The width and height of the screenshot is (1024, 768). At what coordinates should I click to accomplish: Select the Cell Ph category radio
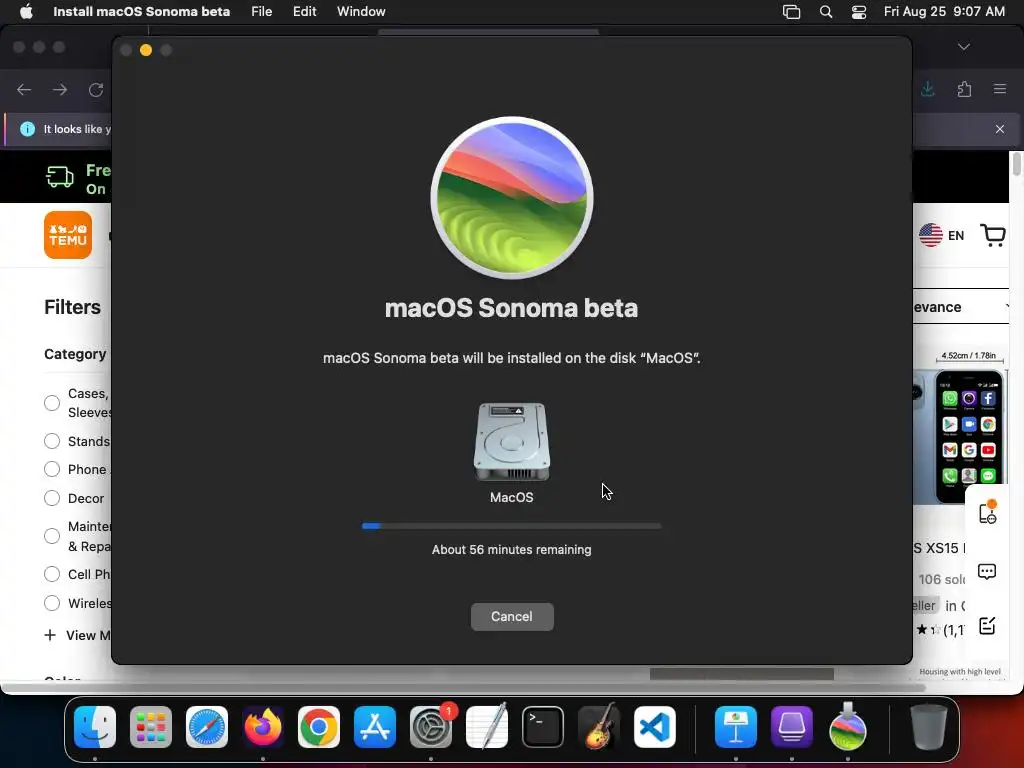(52, 574)
